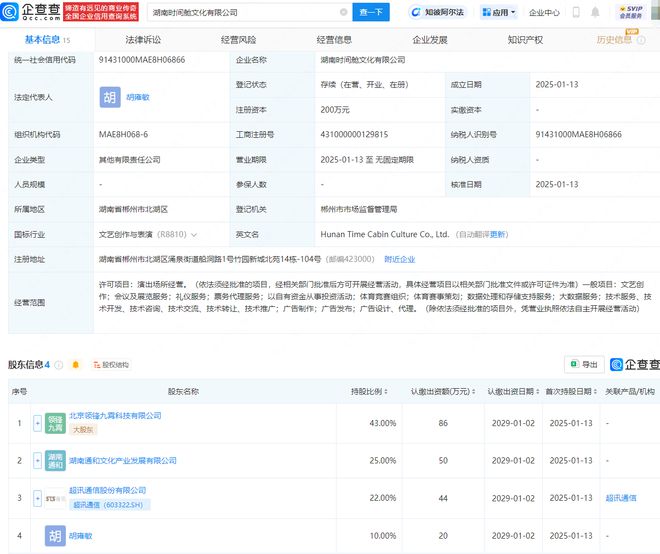Image resolution: width=660 pixels, height=554 pixels.
Task: Click 更新 link next to English name
Action: coord(497,234)
